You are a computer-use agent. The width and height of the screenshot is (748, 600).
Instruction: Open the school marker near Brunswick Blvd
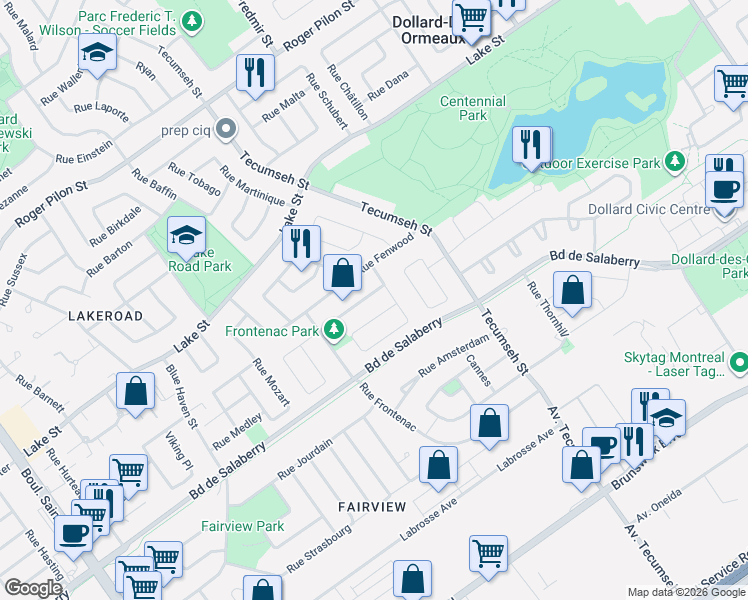[x=666, y=422]
